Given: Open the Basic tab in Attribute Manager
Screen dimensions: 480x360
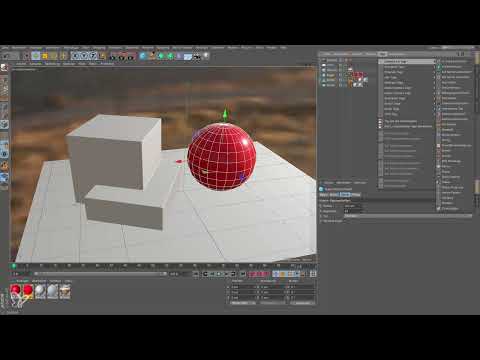Looking at the screenshot, I should (324, 195).
